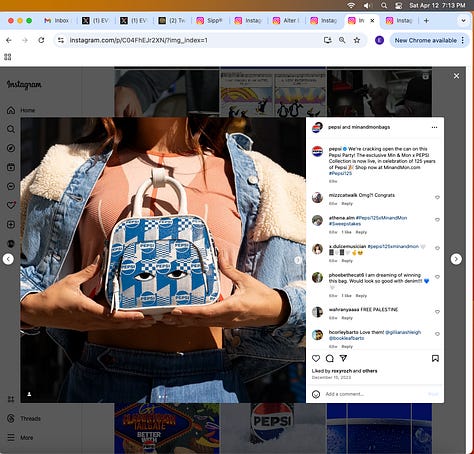Install app icon in address bar
This screenshot has width=474, height=454.
pos(328,40)
